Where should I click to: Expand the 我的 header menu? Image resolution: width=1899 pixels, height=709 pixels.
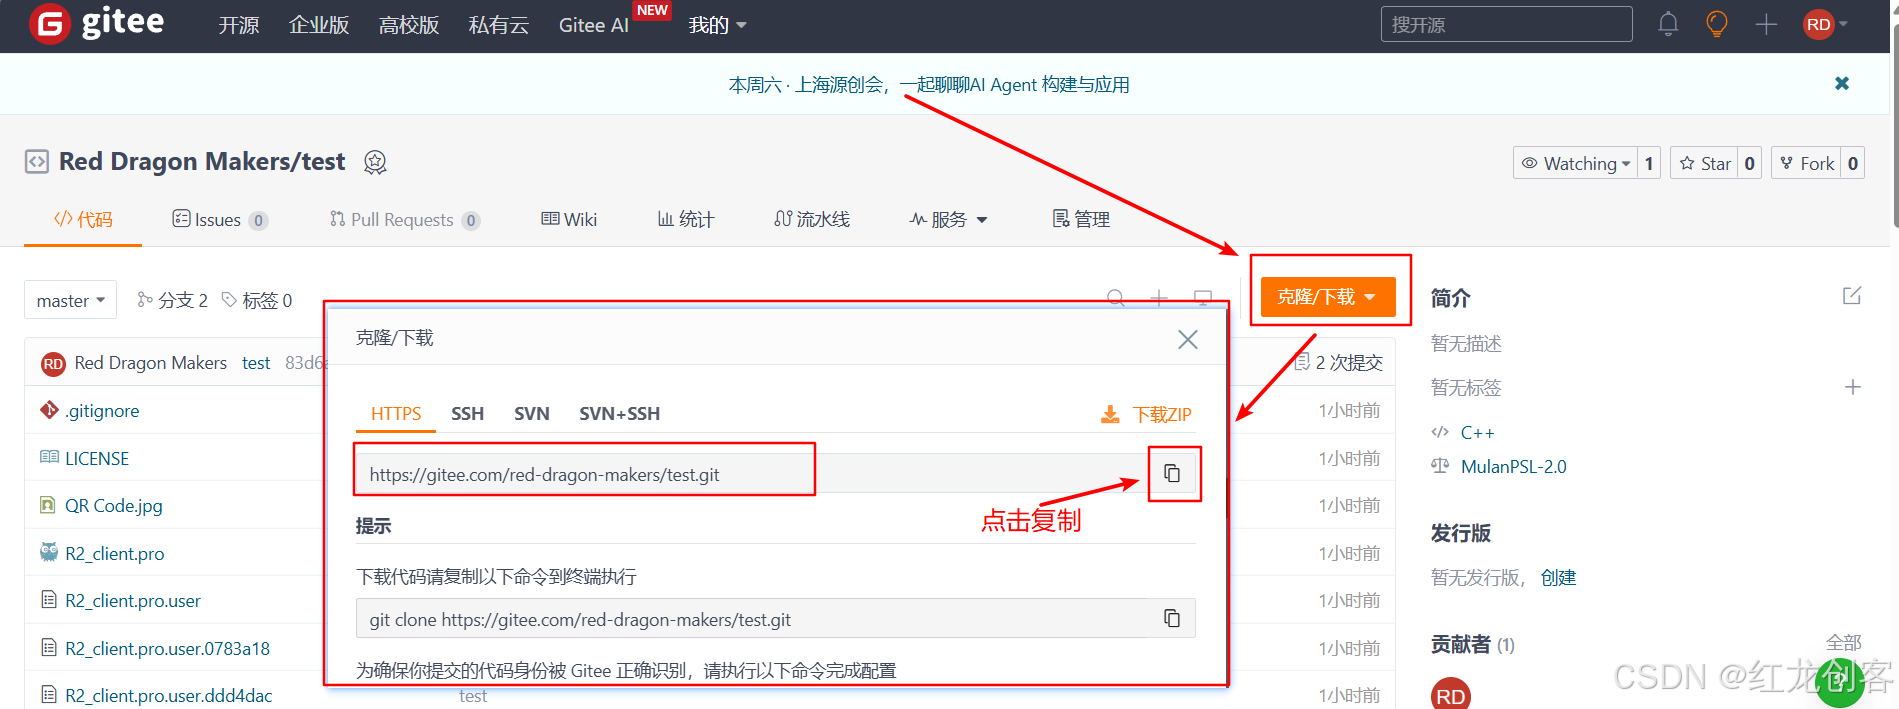coord(717,25)
